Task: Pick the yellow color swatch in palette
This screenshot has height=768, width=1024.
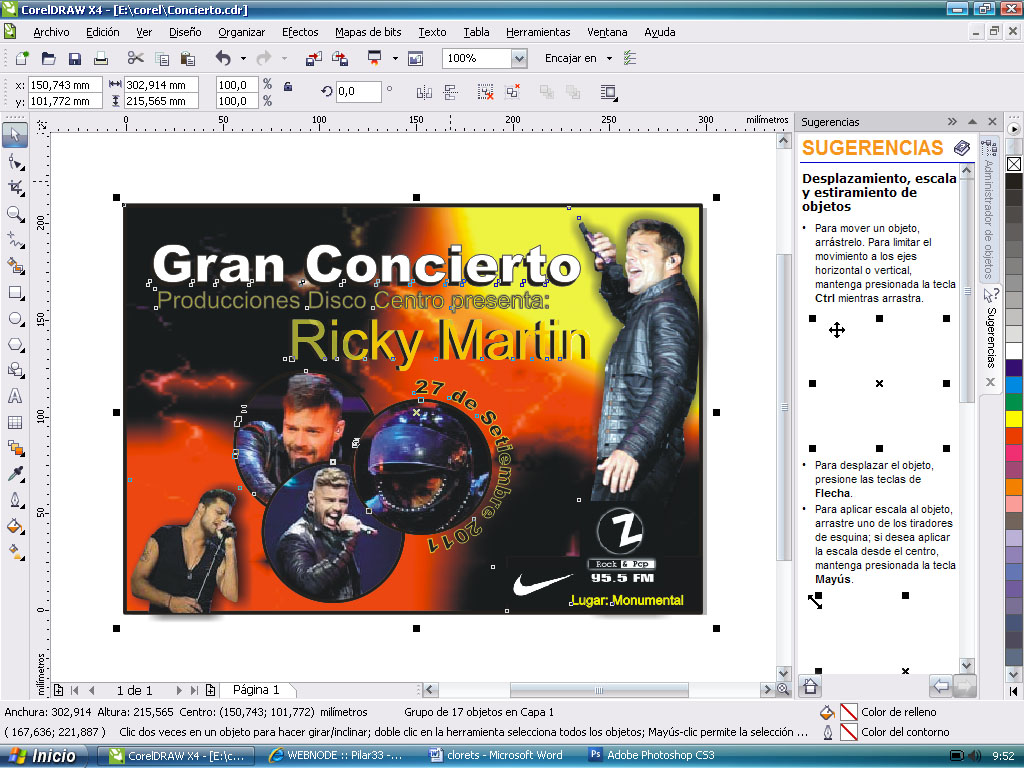Action: click(x=1014, y=418)
